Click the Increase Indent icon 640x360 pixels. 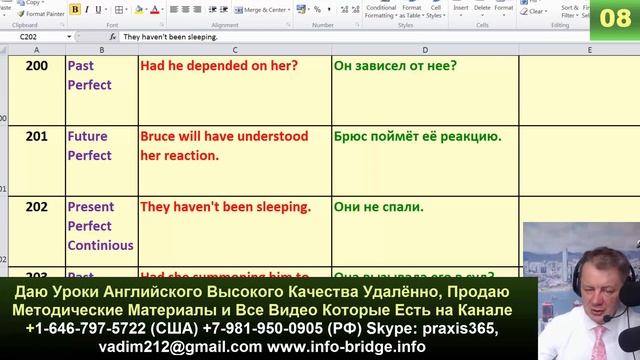pyautogui.click(x=224, y=9)
